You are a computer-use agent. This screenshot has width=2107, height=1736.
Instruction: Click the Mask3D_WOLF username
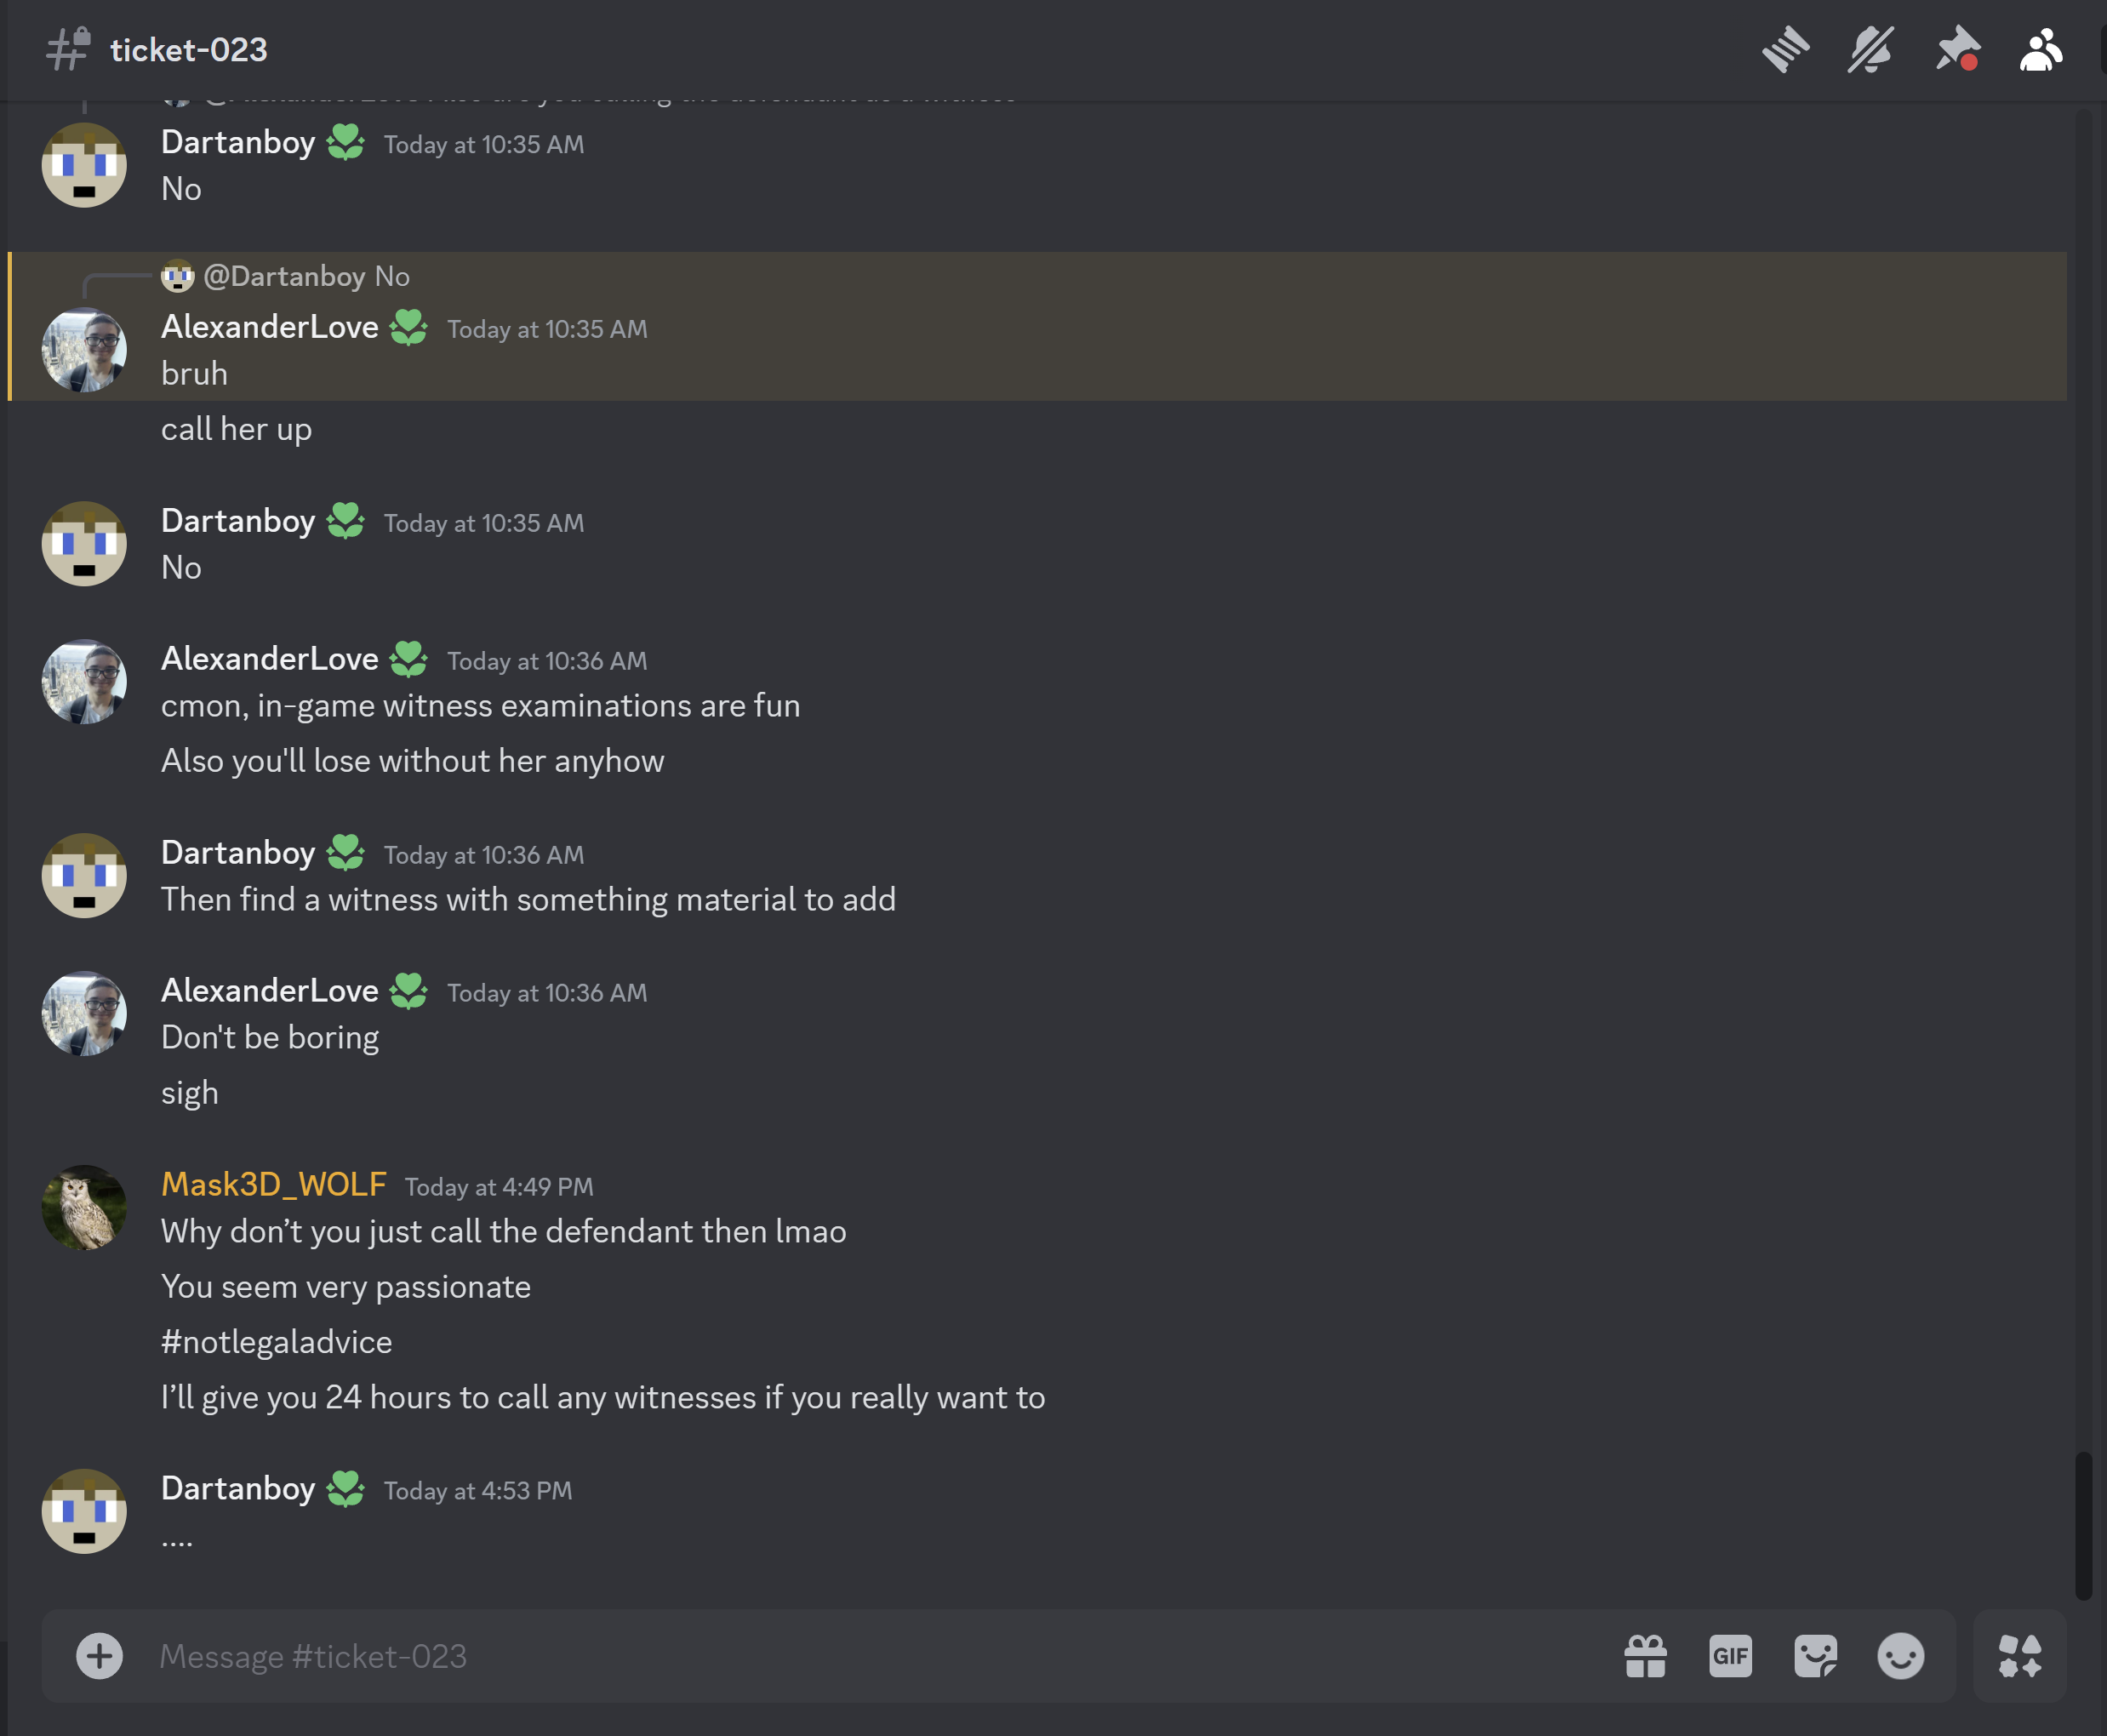pos(273,1184)
